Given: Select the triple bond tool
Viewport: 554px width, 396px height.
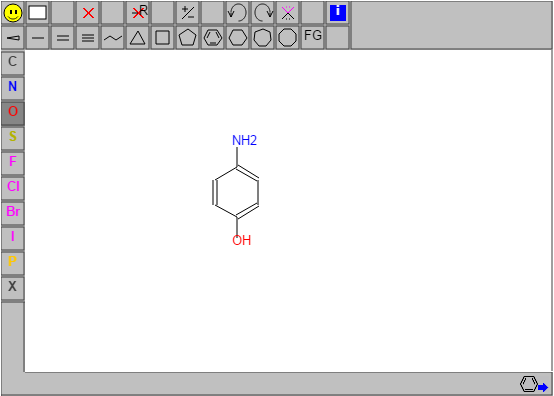Looking at the screenshot, I should click(x=88, y=37).
